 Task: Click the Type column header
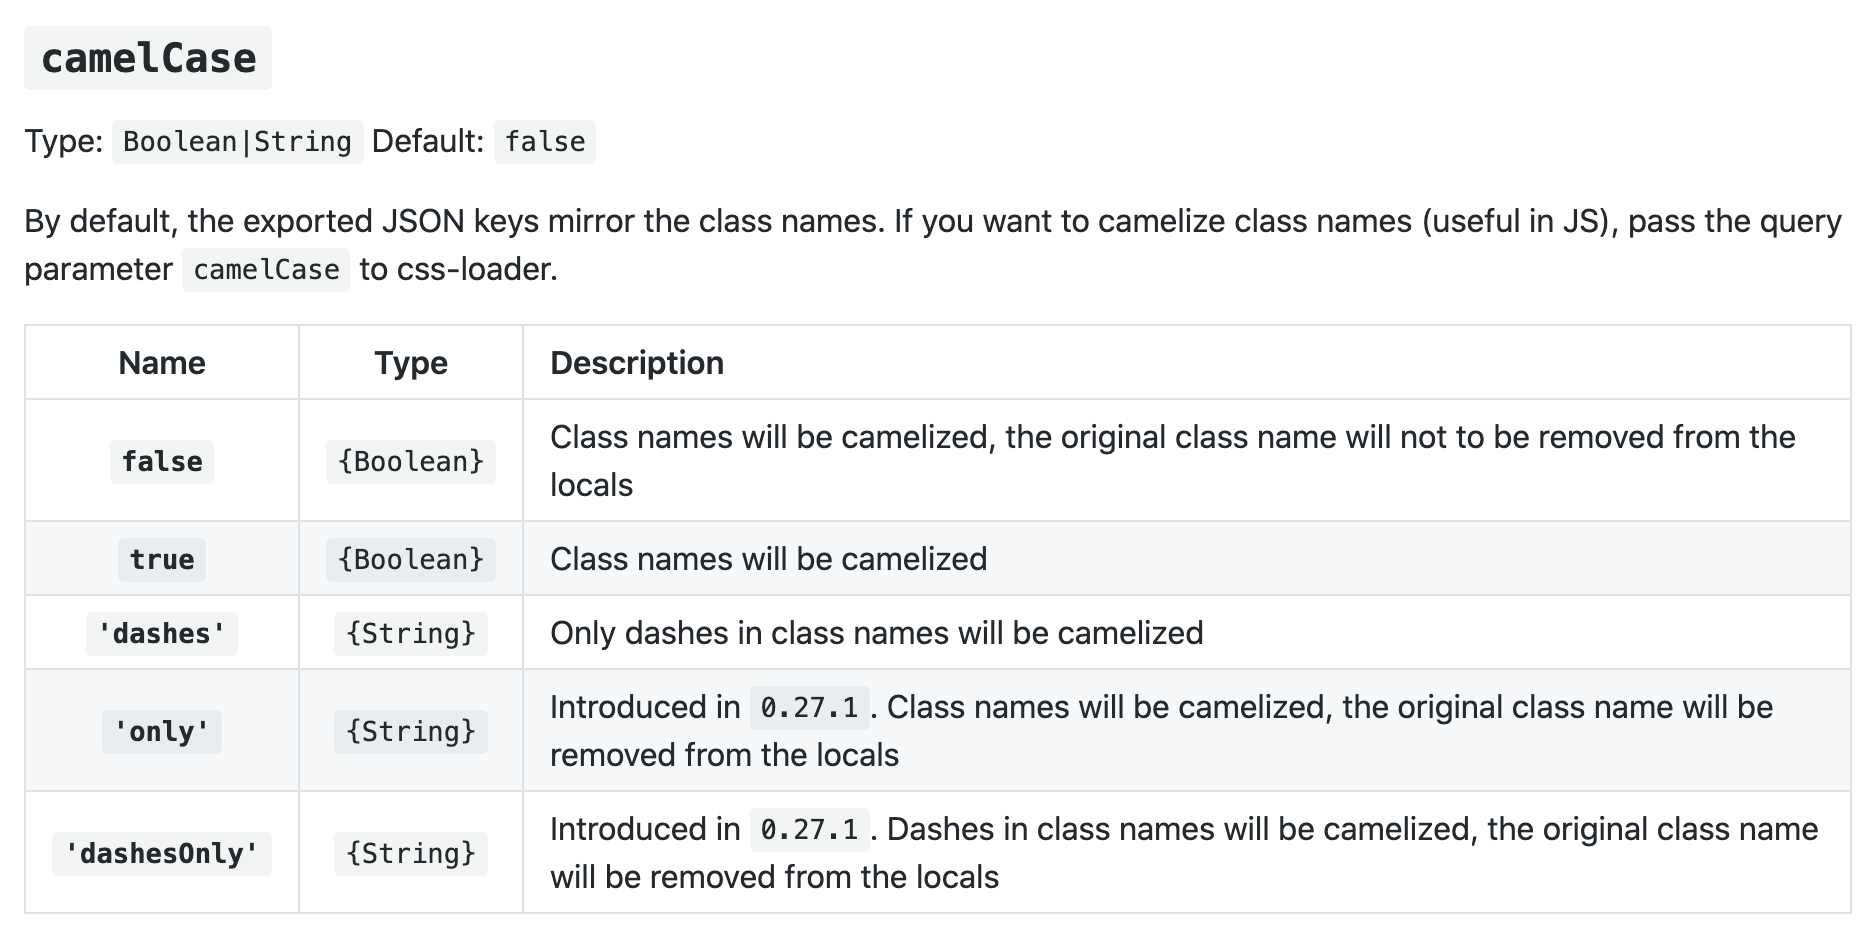[411, 363]
